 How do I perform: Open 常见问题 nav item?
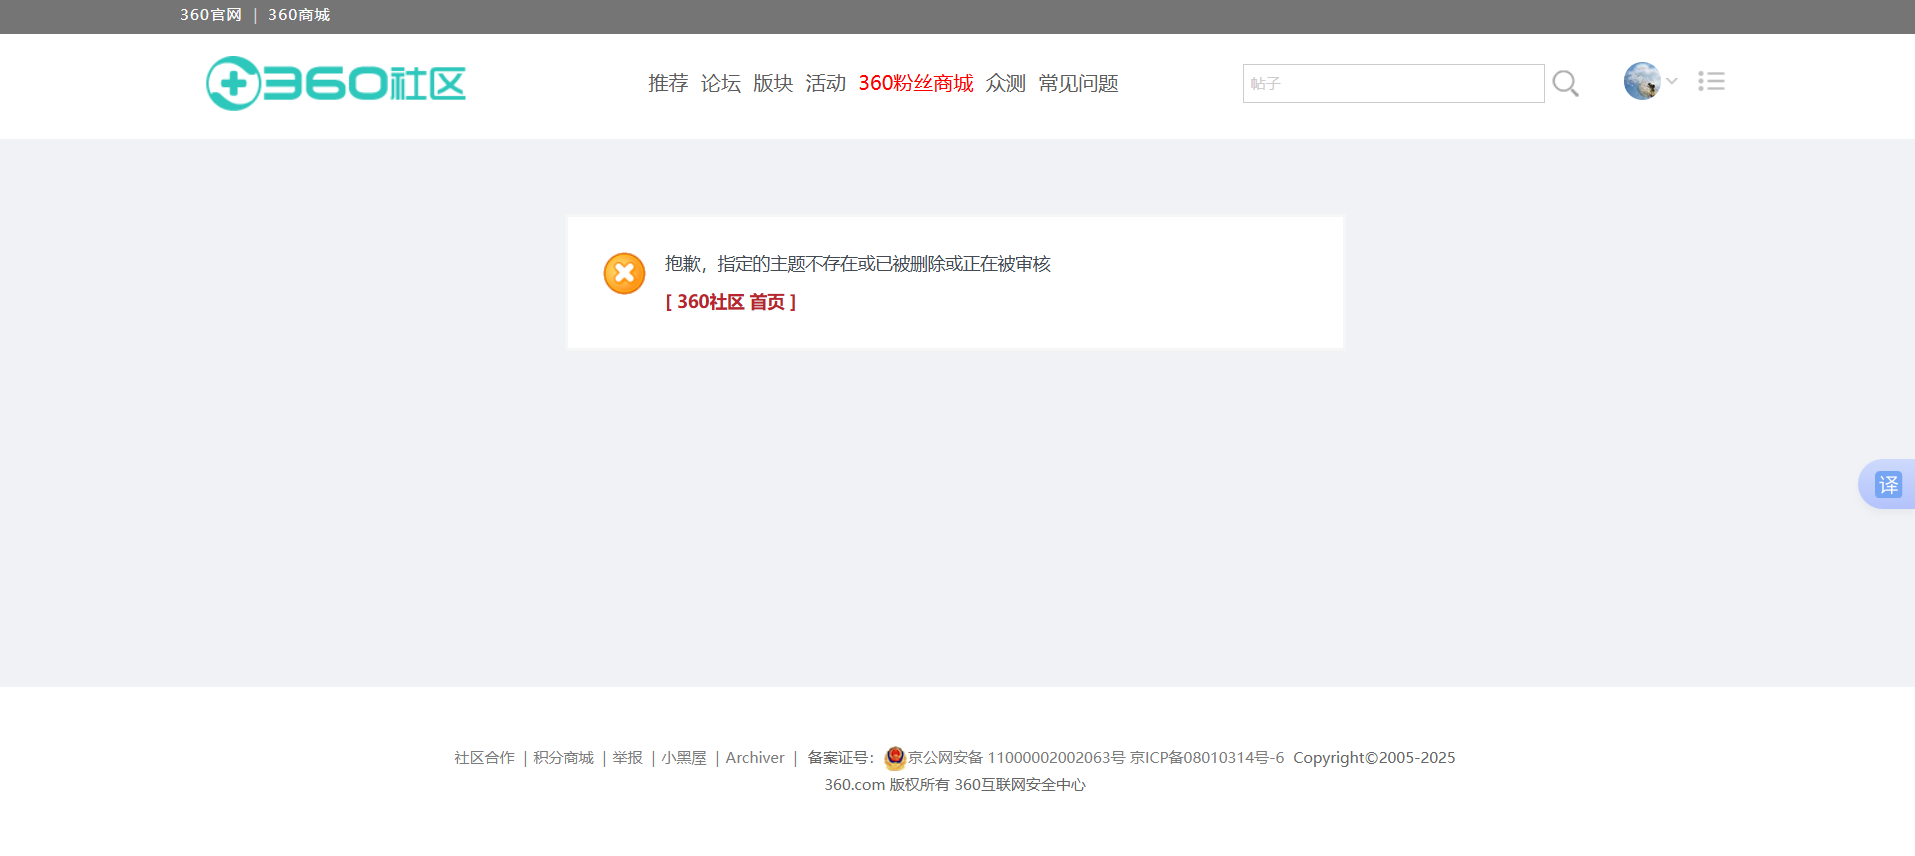pos(1078,83)
